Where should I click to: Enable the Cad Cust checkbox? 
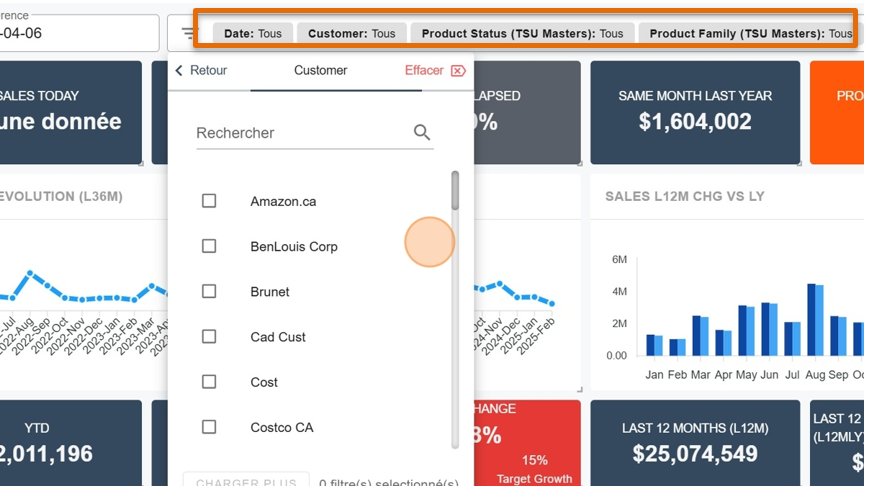(209, 337)
